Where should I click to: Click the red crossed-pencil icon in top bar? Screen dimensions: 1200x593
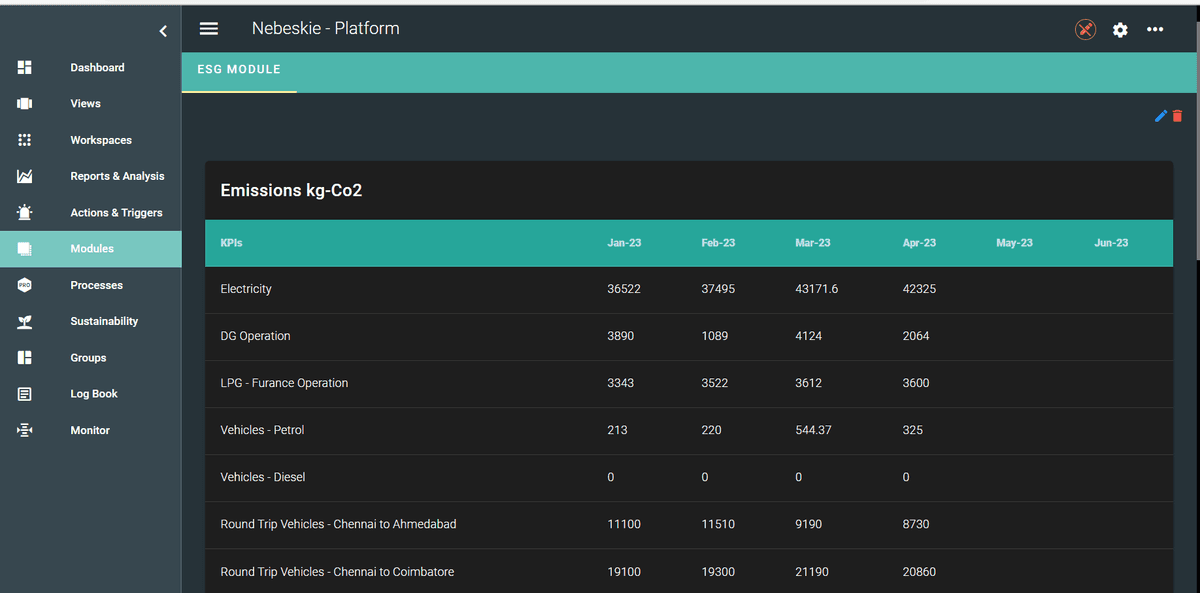click(x=1085, y=29)
